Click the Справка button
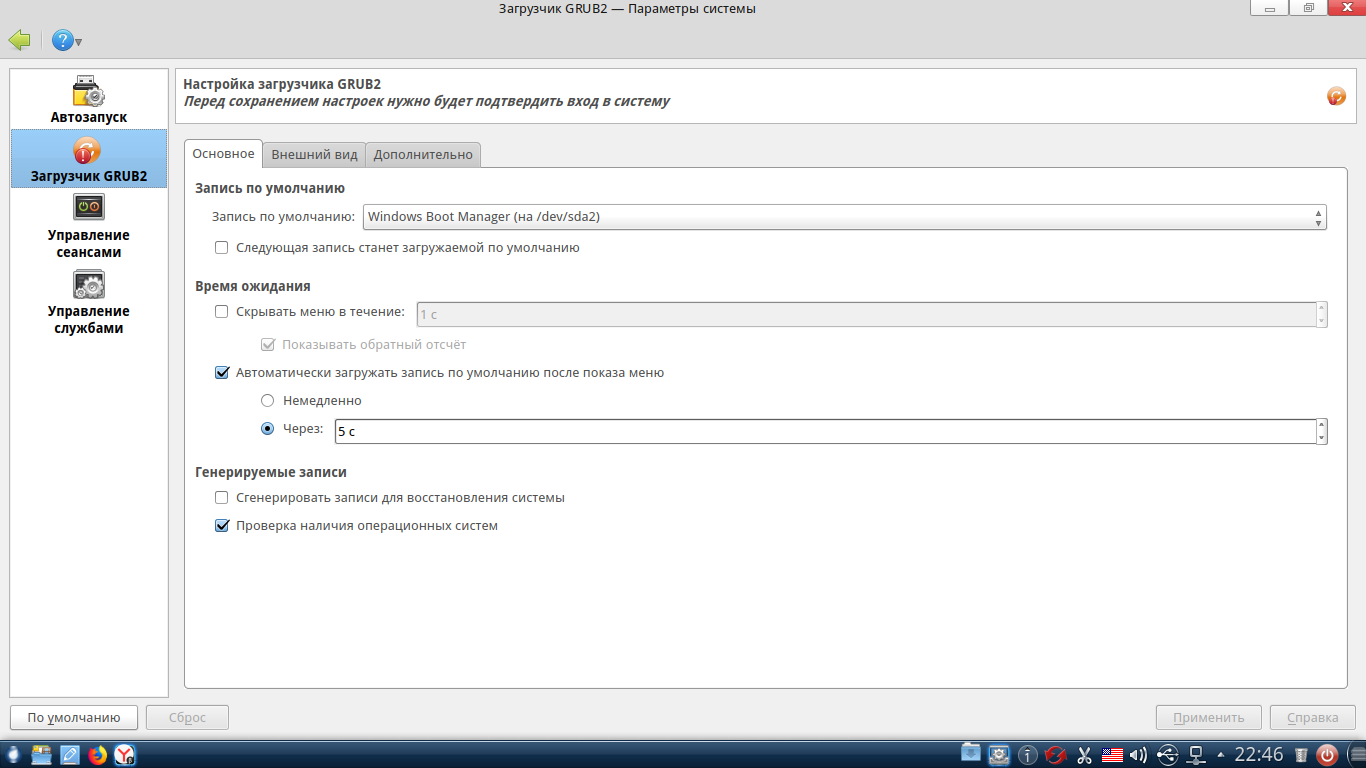Image resolution: width=1366 pixels, height=768 pixels. [1313, 717]
